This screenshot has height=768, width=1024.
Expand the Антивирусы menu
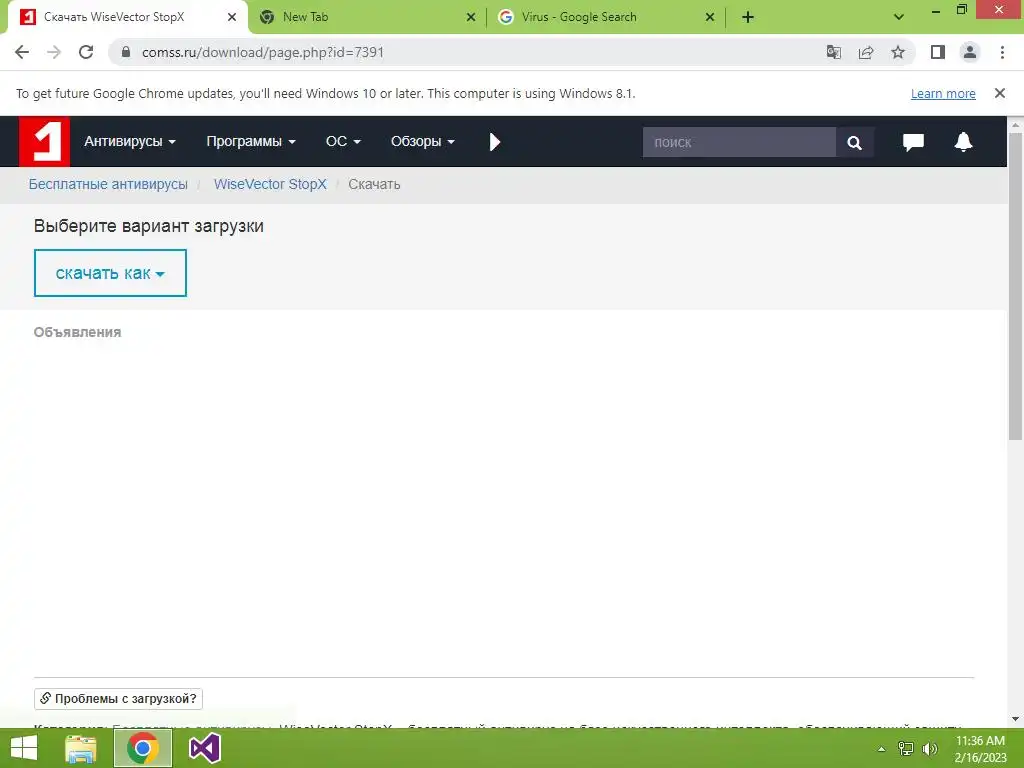(129, 142)
